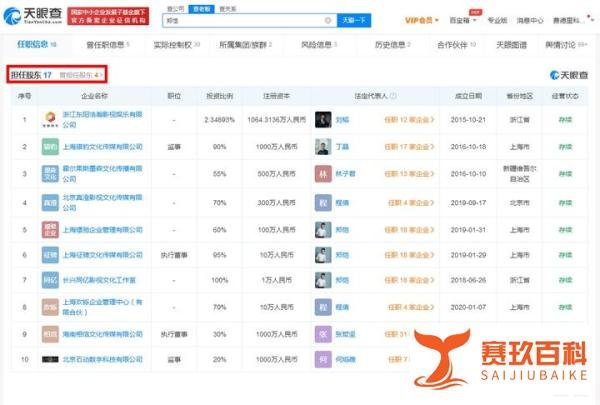Click the Tianyancha watermark logo above table
Viewport: 600px width, 405px height.
click(569, 75)
